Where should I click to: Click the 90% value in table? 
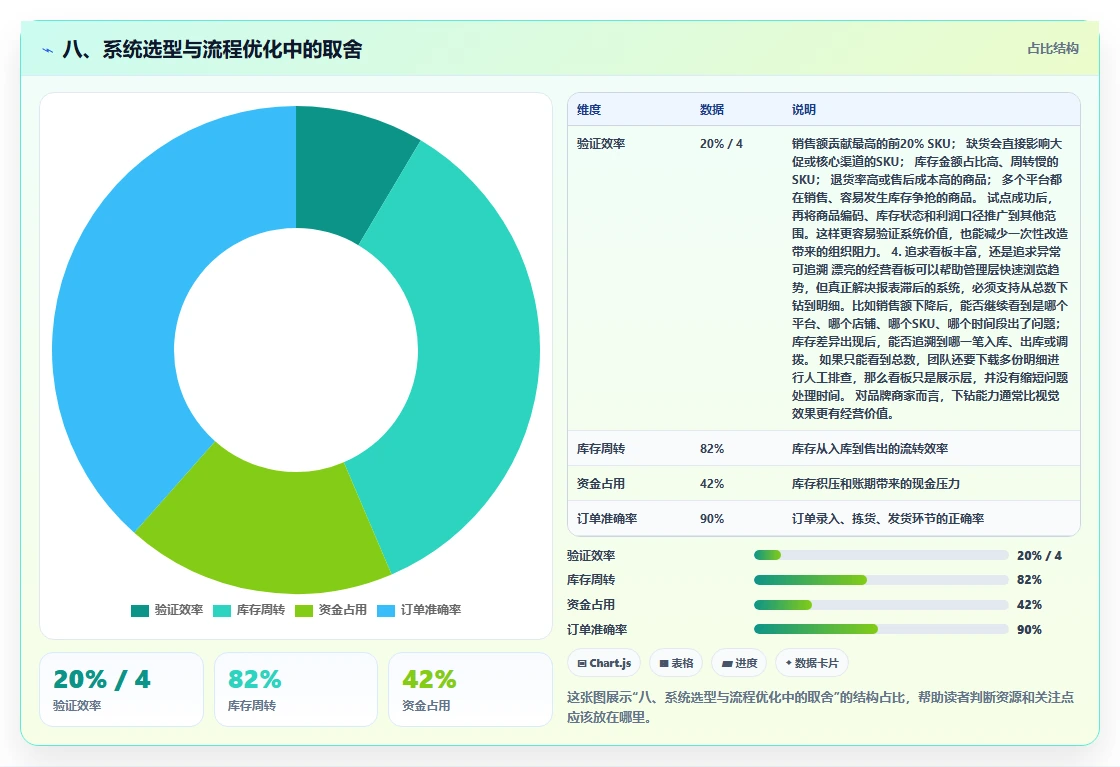pyautogui.click(x=712, y=518)
